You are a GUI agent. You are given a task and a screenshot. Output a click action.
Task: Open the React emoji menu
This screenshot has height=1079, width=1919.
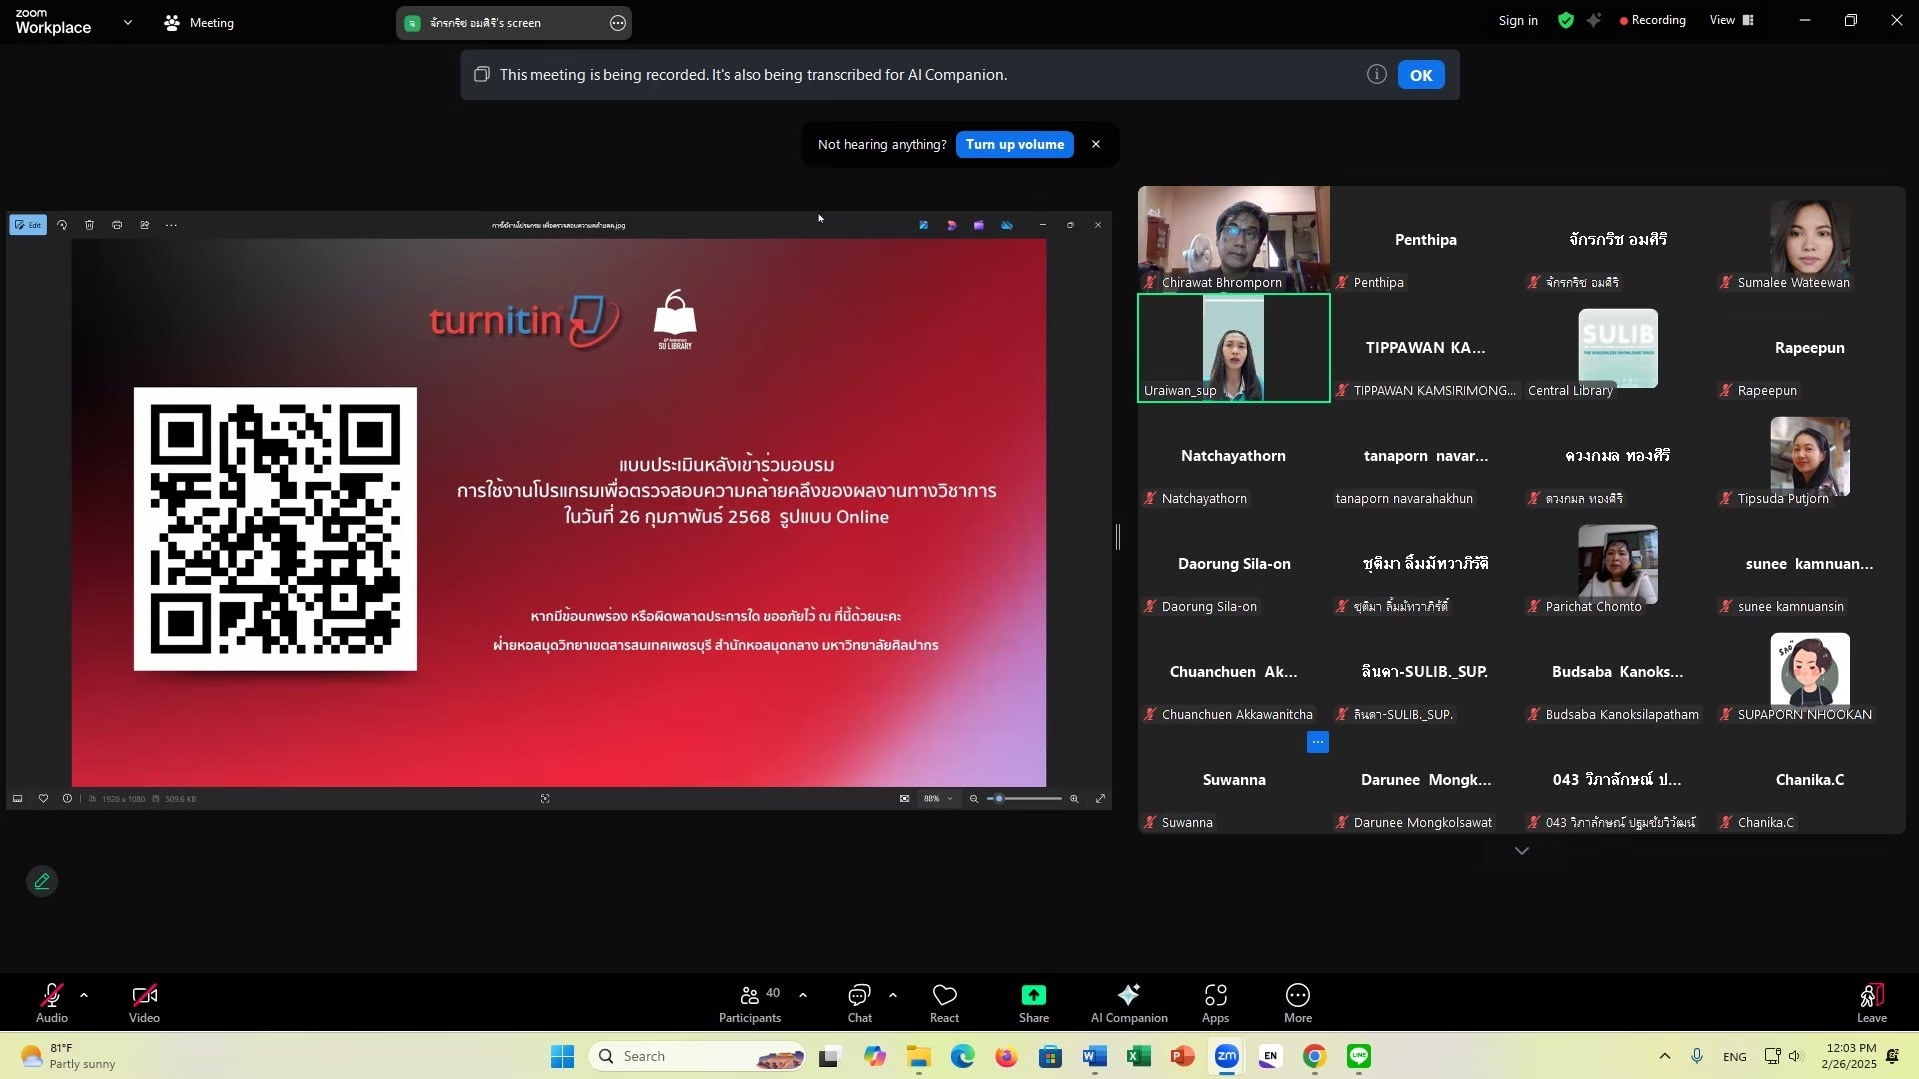[x=945, y=1003]
